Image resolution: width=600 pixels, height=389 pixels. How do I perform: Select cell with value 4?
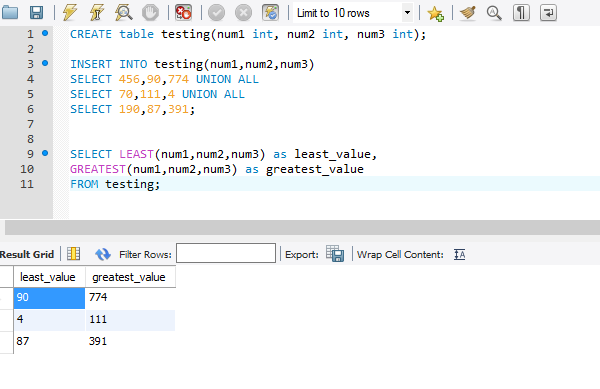pos(49,319)
